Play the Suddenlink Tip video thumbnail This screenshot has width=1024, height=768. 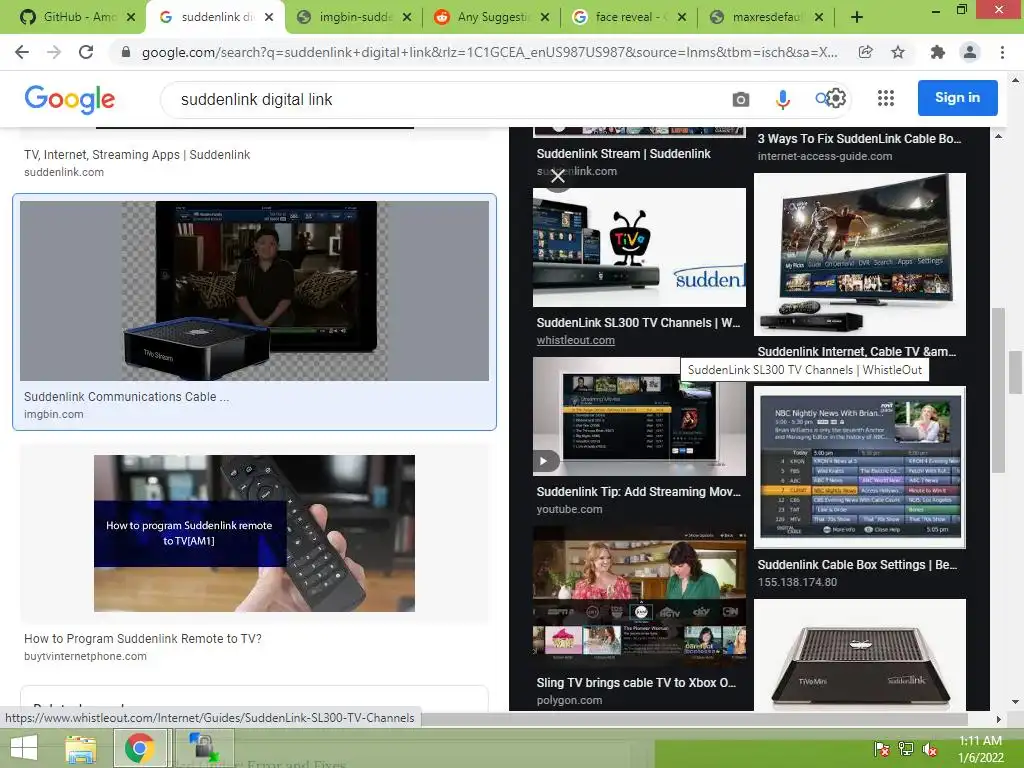[639, 416]
